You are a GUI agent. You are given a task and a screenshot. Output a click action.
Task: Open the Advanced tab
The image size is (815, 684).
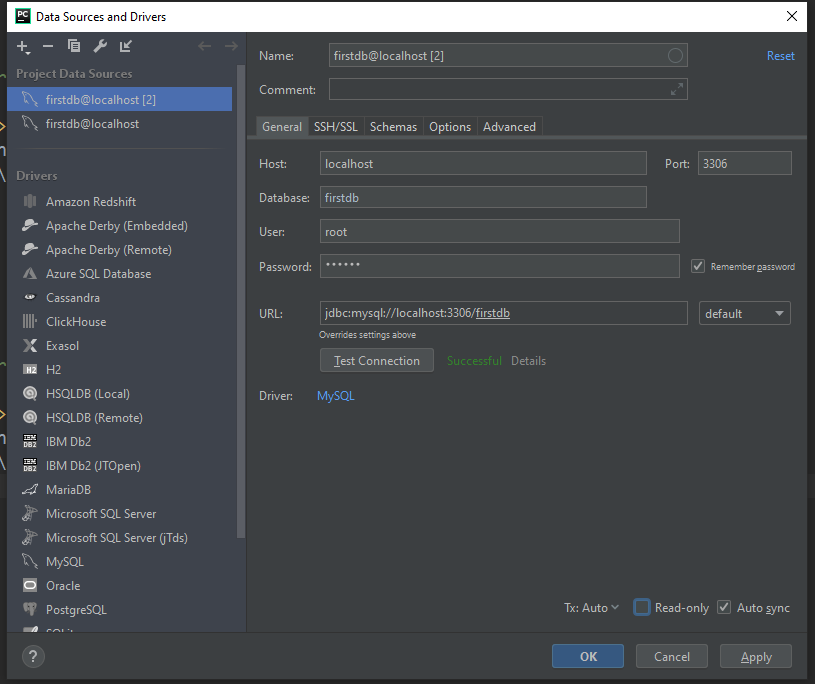point(509,126)
